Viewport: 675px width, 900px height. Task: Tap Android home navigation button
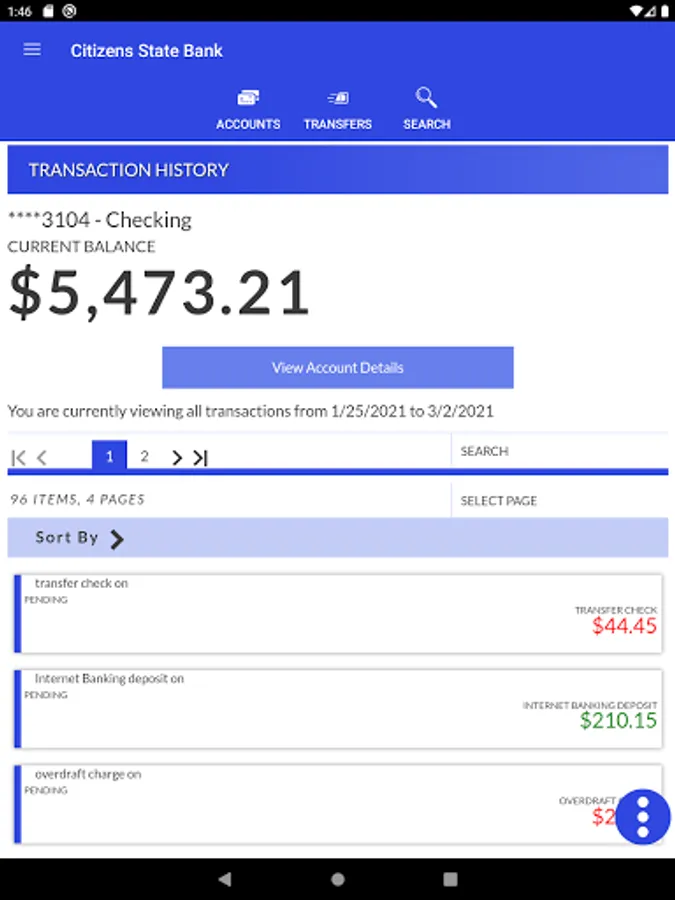[338, 879]
